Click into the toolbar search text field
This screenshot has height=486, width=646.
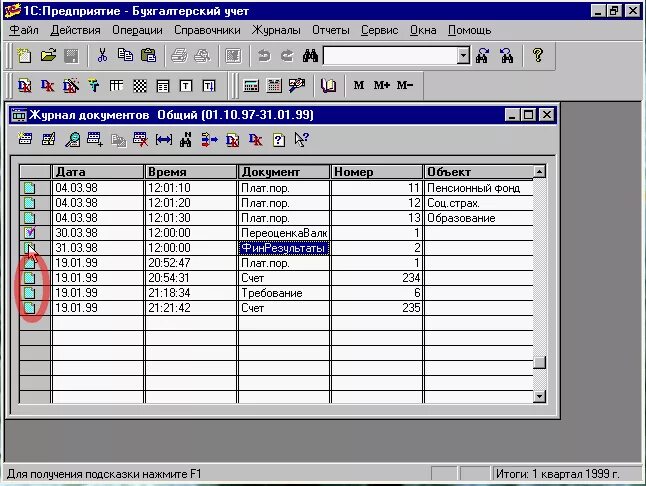click(x=390, y=56)
